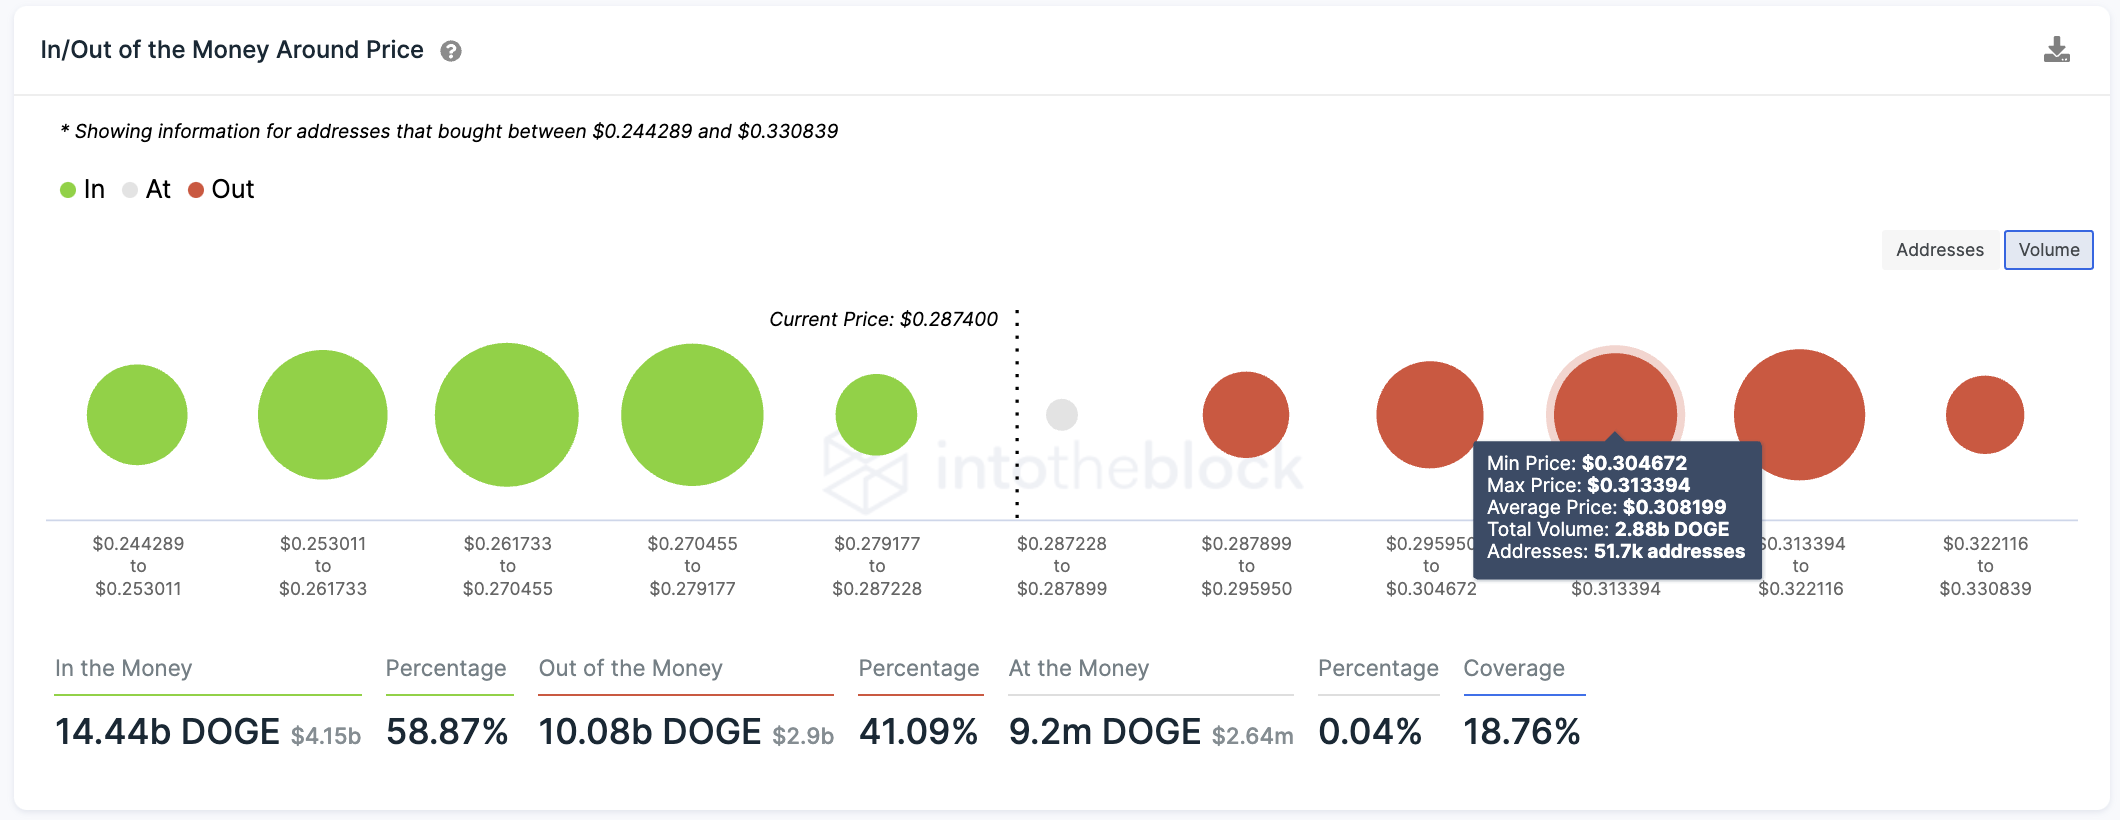This screenshot has height=820, width=2120.
Task: Click the At the Money heading
Action: (1079, 668)
